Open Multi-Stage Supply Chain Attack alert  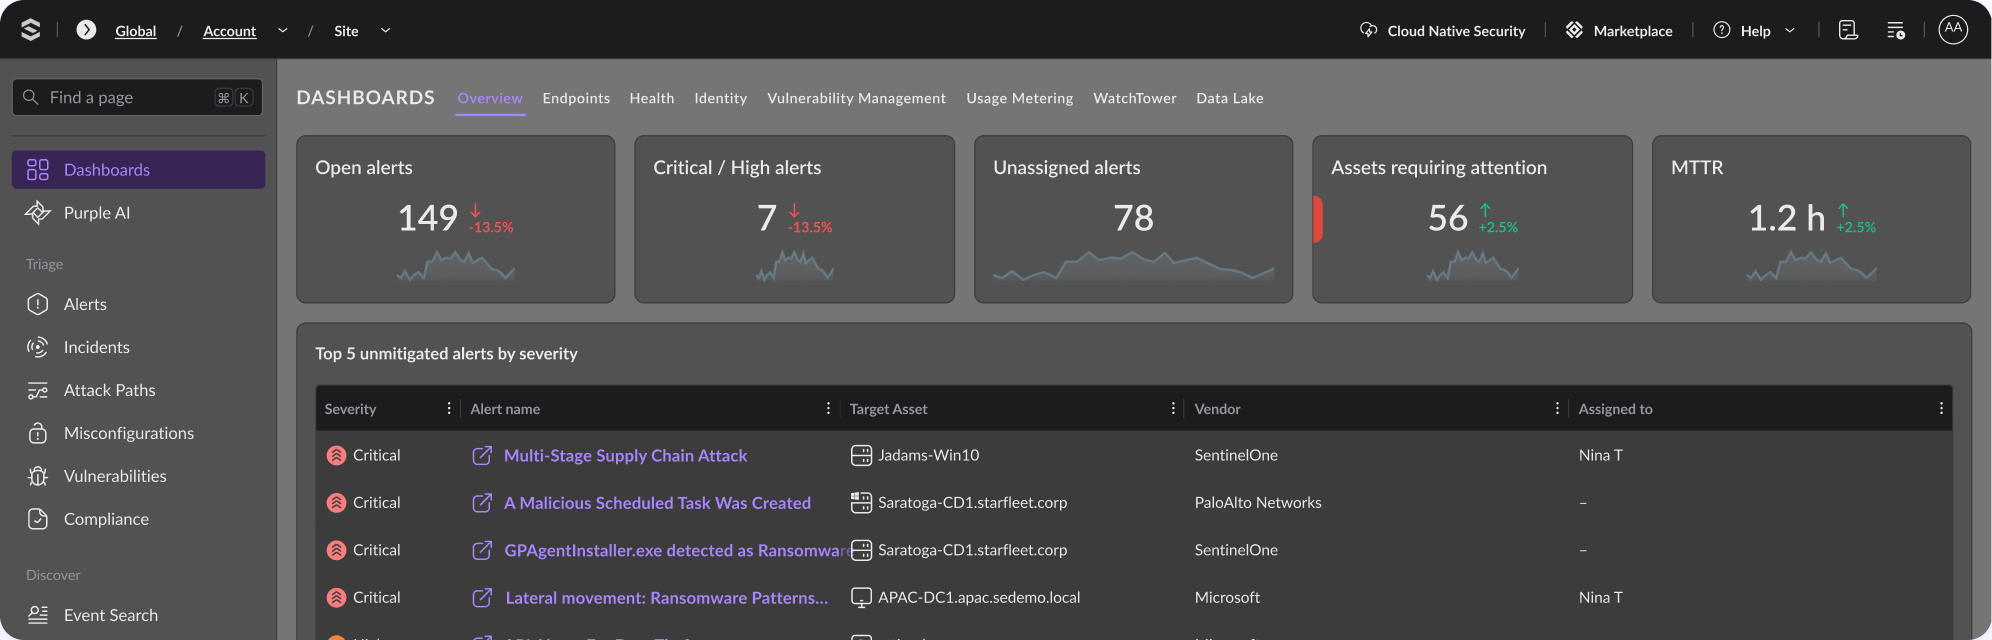[626, 455]
